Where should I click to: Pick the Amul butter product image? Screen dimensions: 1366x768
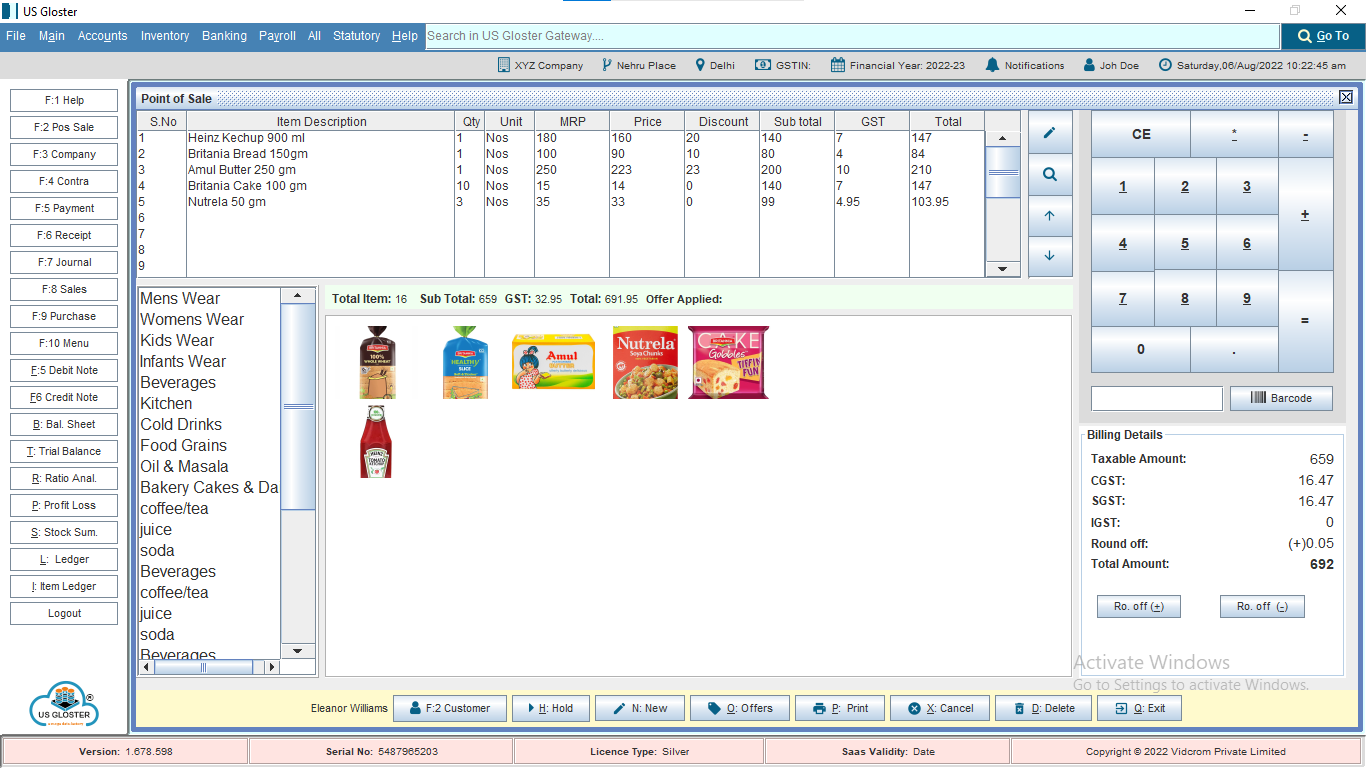pyautogui.click(x=553, y=362)
